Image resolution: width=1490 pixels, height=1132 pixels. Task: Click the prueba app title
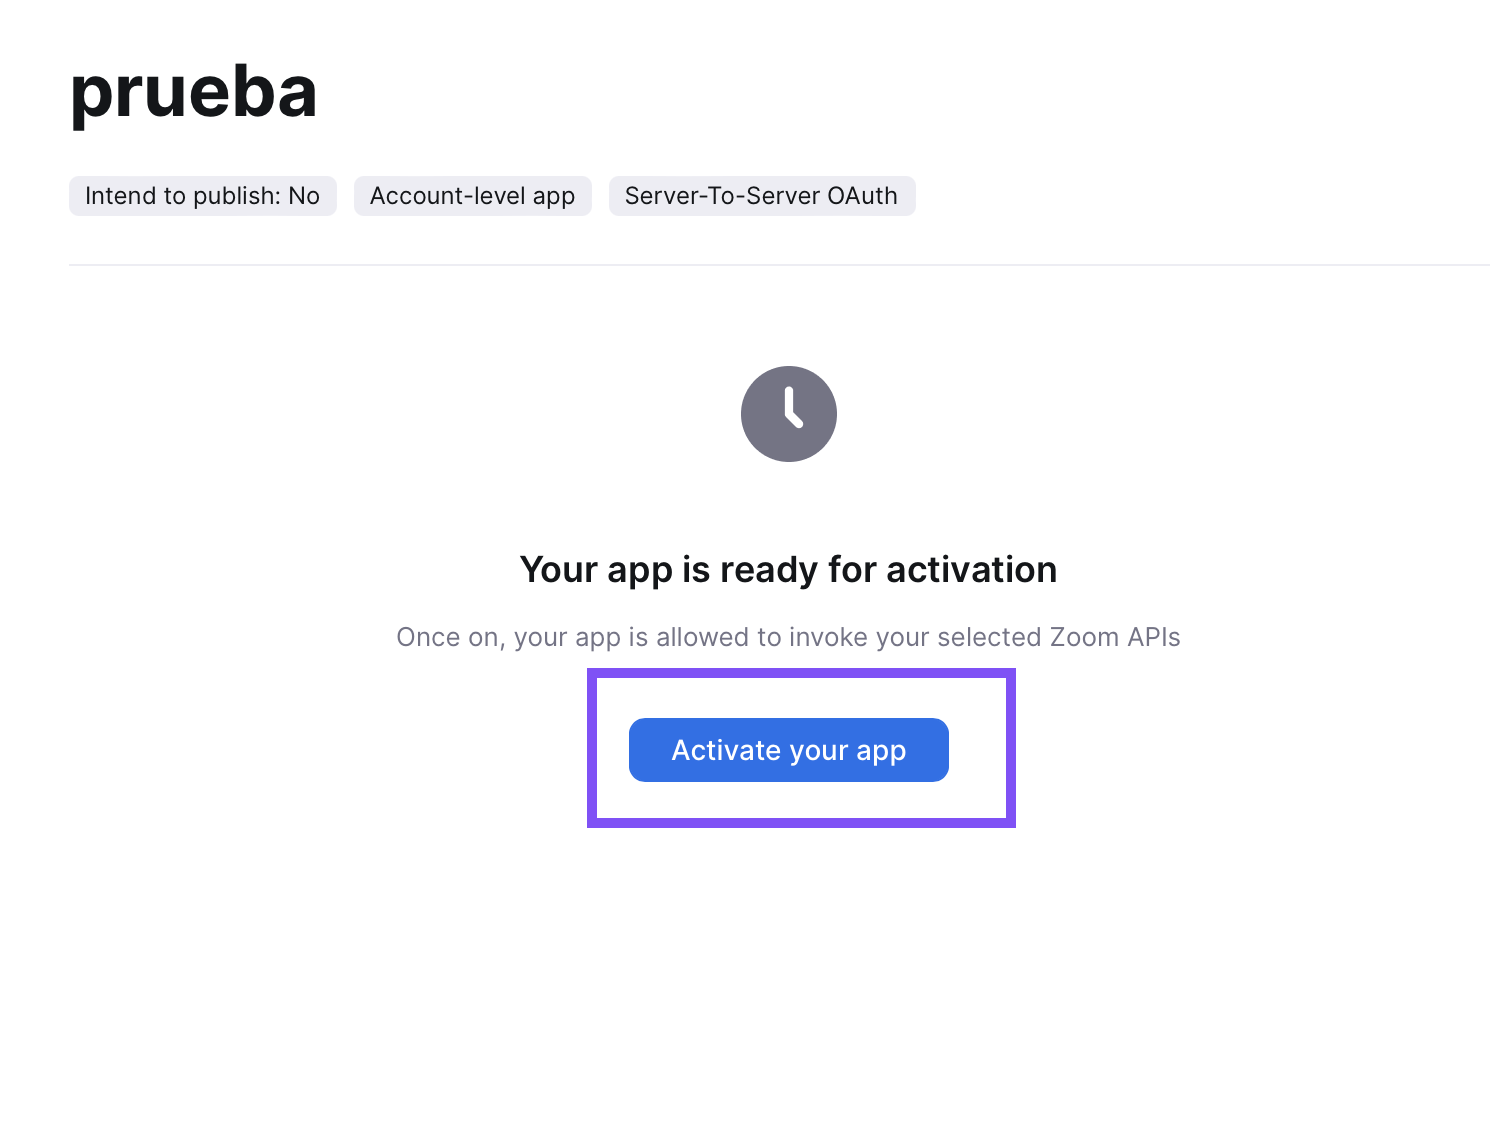coord(194,93)
